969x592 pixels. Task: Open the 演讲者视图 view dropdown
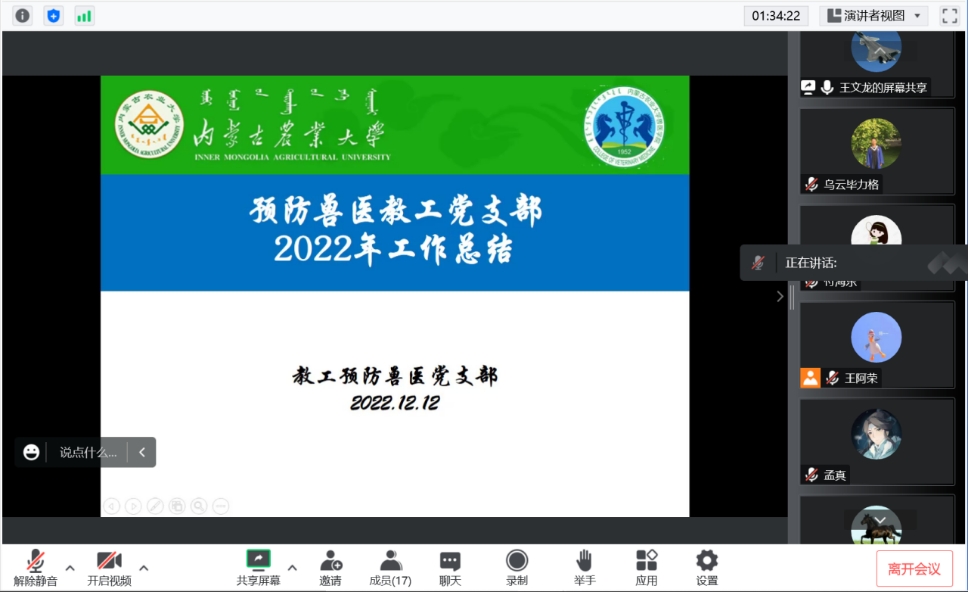point(873,15)
